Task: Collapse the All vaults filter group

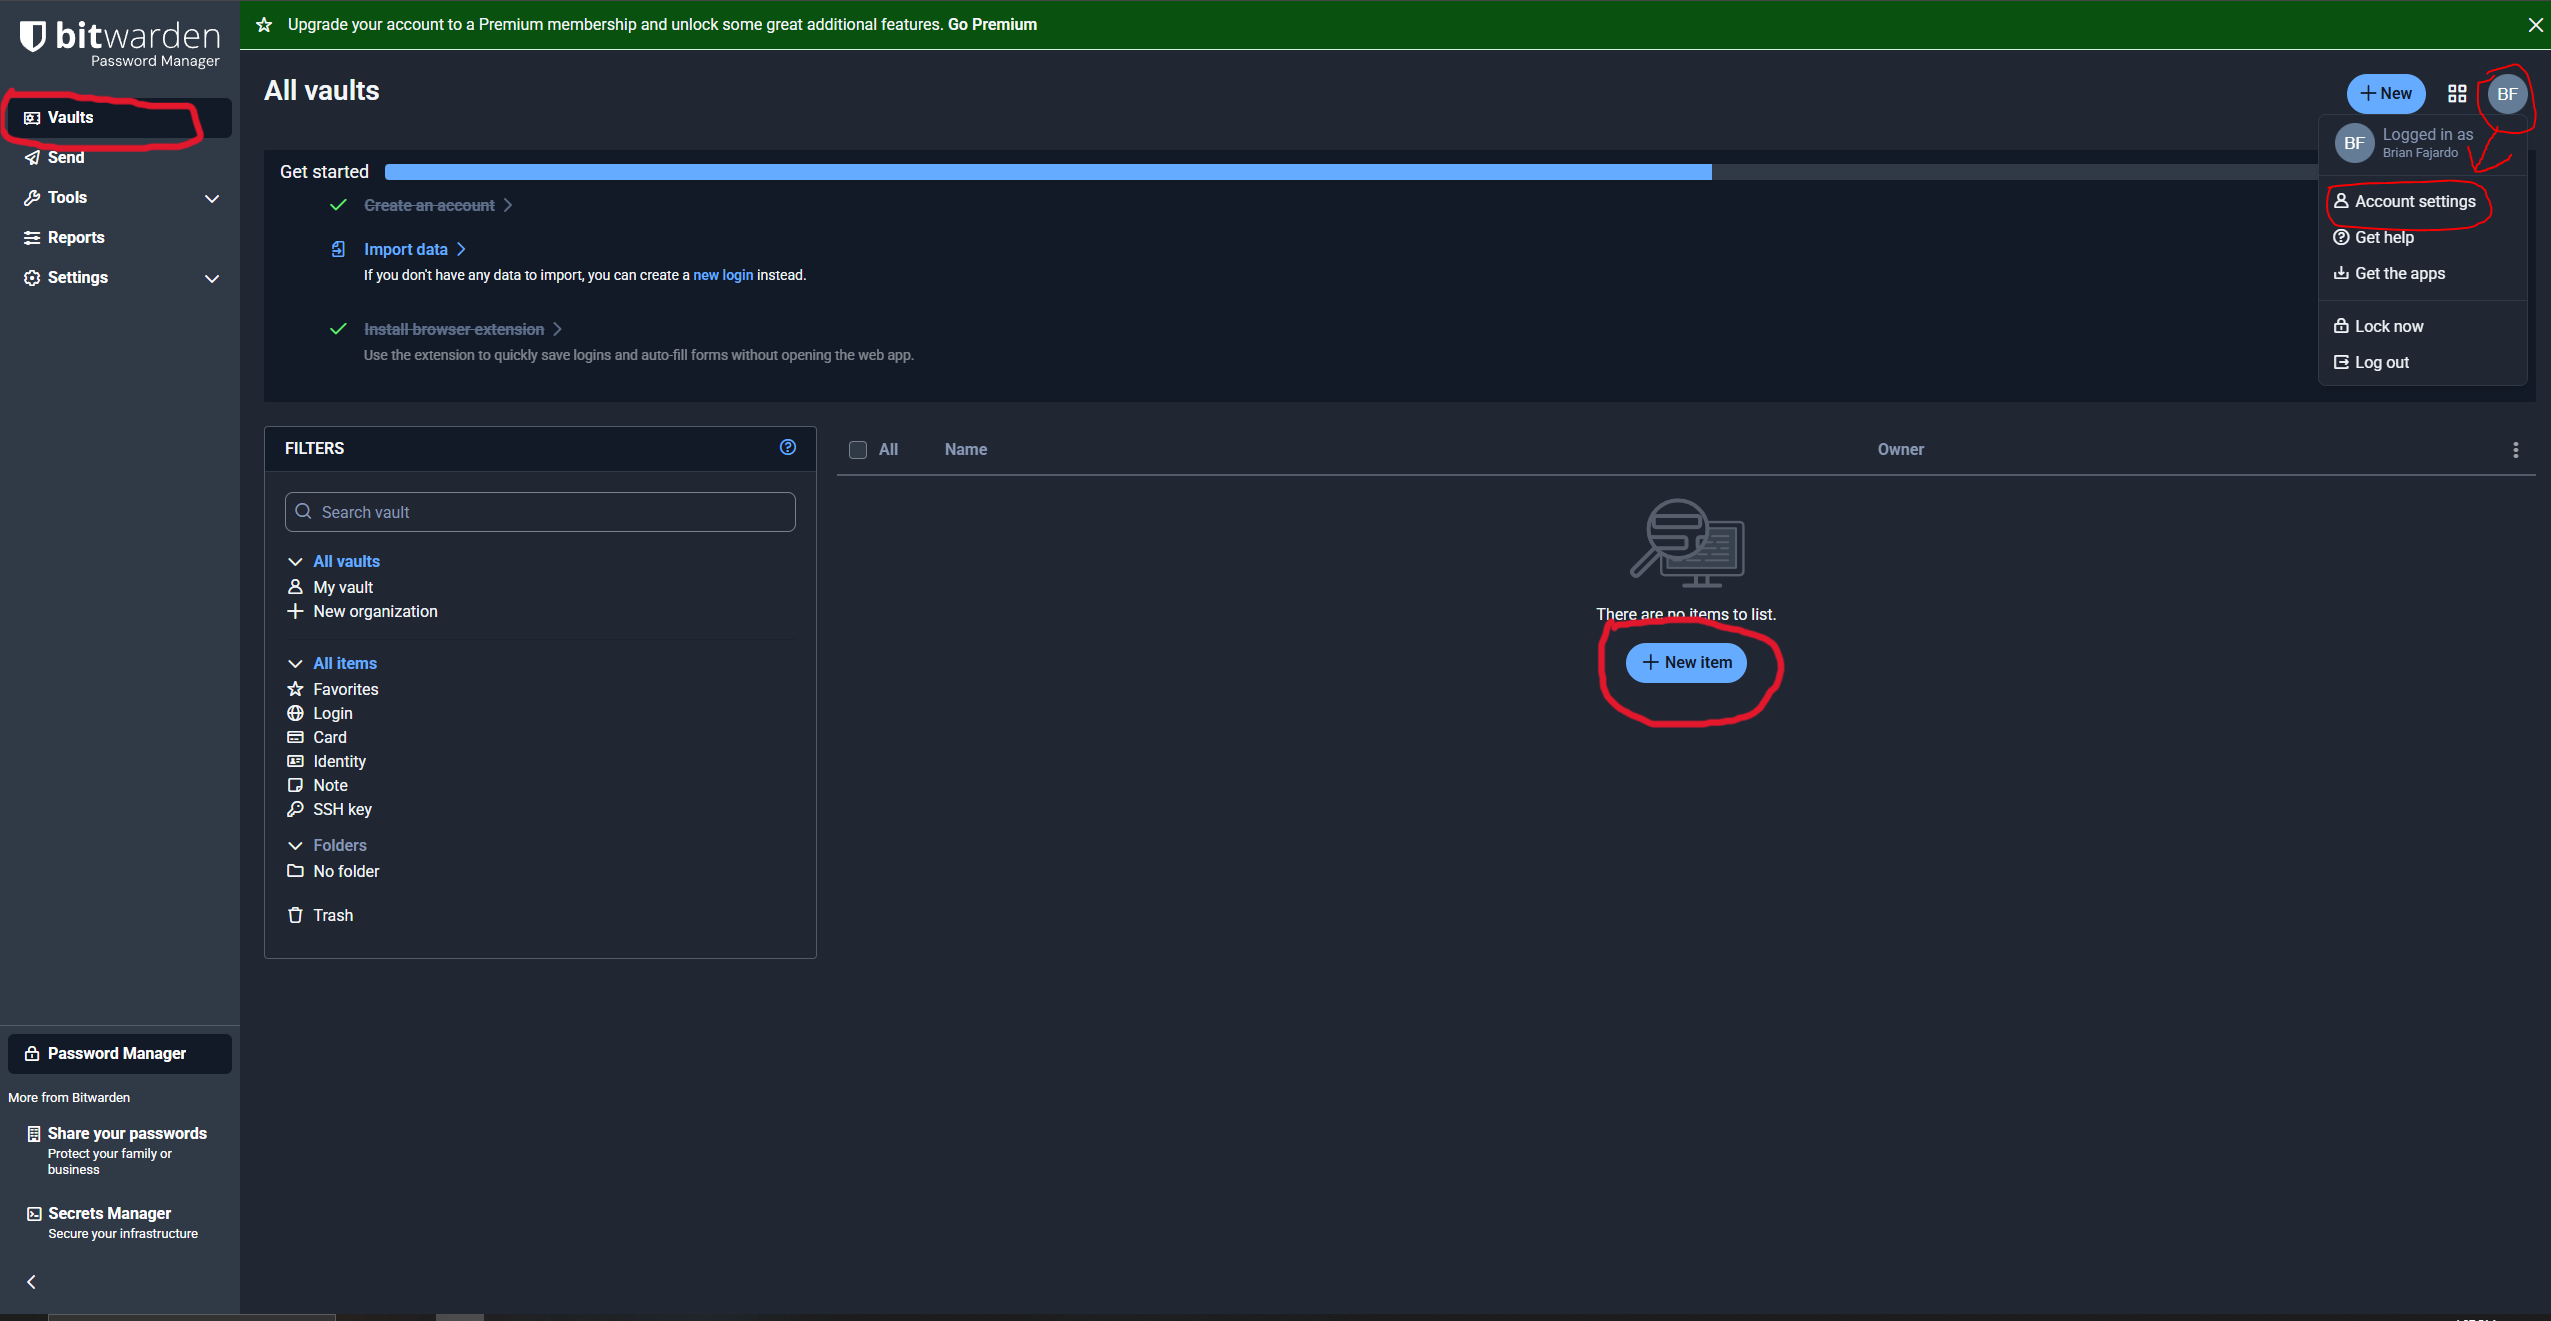Action: coord(295,561)
